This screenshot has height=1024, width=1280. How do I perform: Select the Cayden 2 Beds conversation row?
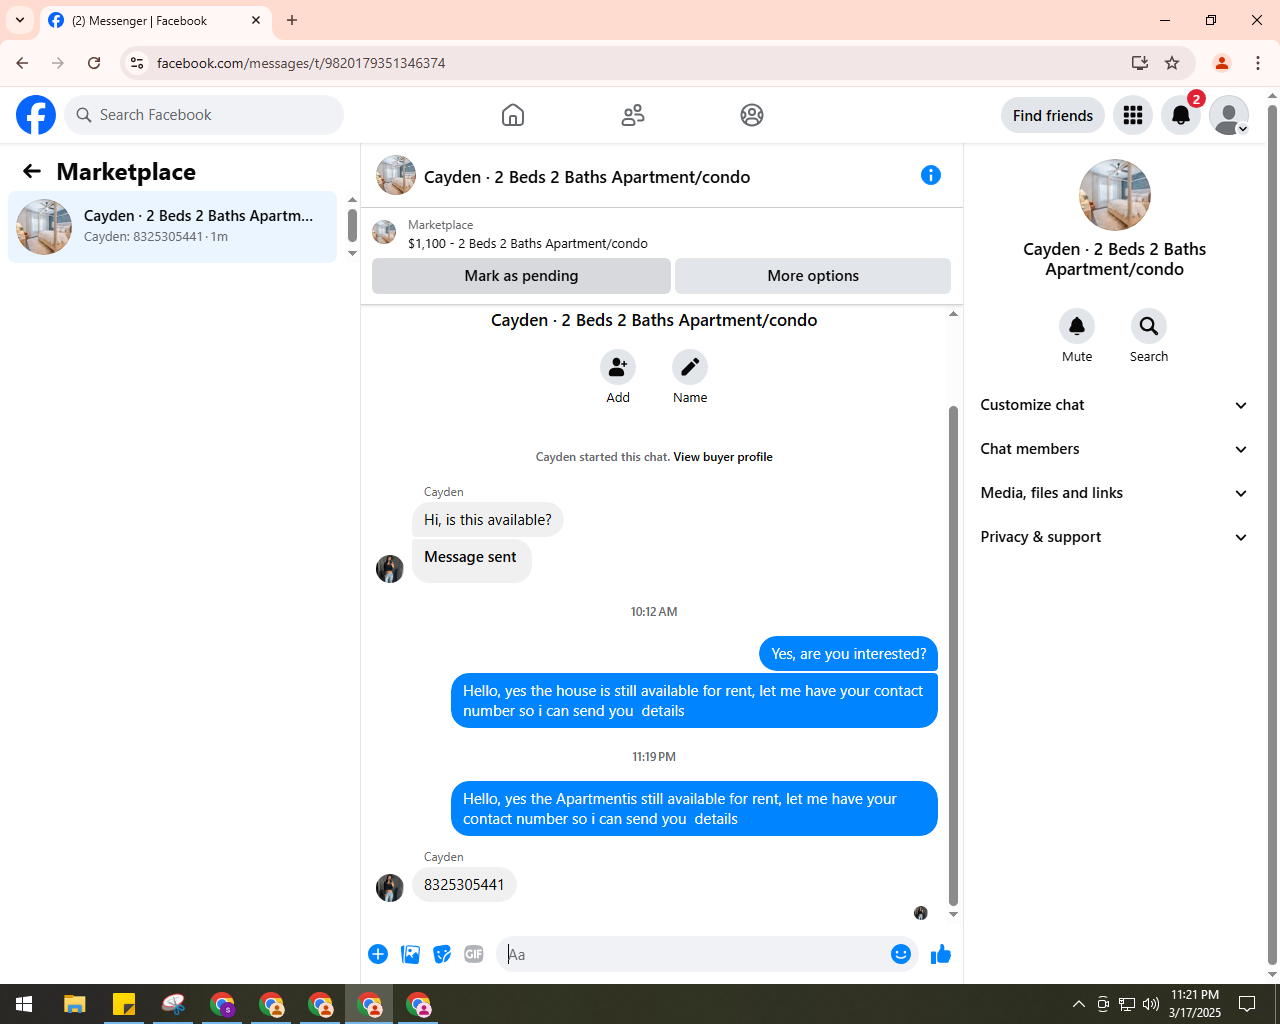173,227
